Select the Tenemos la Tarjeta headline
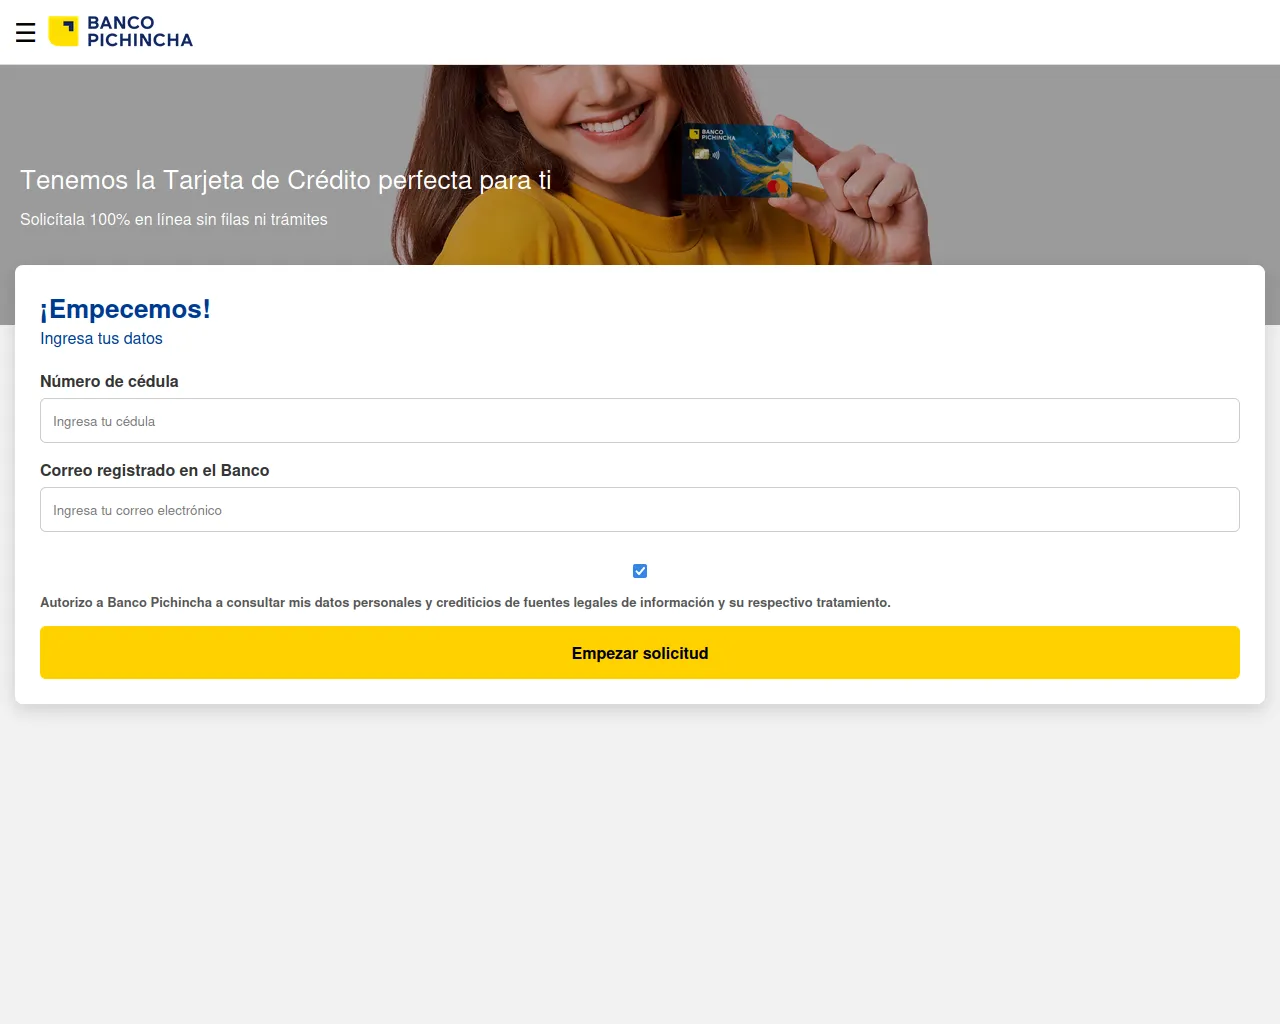 (285, 181)
